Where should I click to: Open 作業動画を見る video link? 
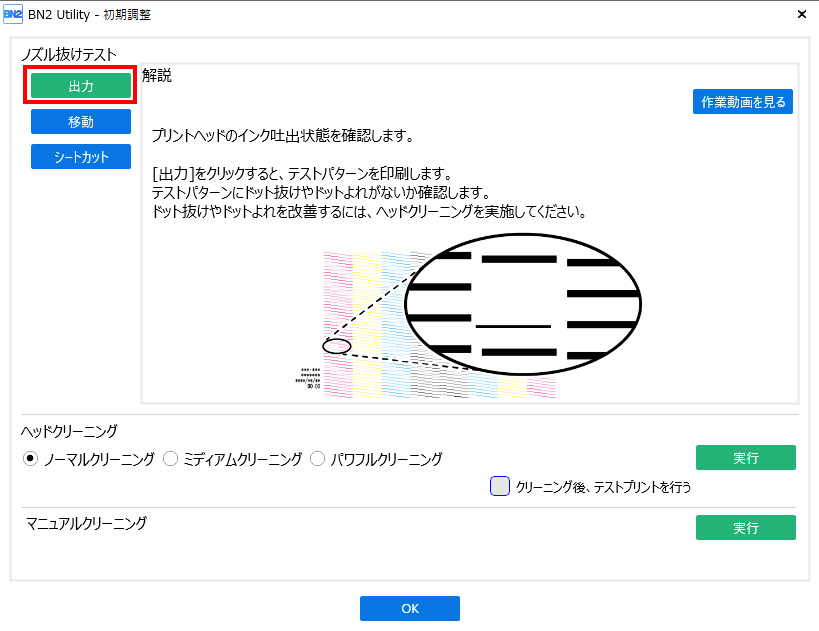coord(743,102)
